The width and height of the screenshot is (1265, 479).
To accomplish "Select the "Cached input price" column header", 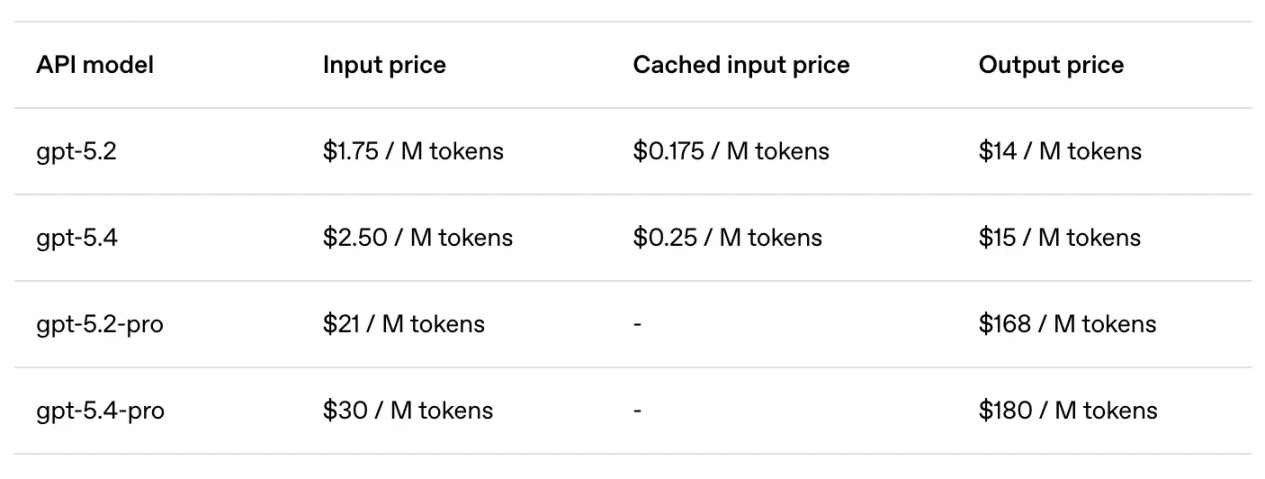I will click(741, 65).
